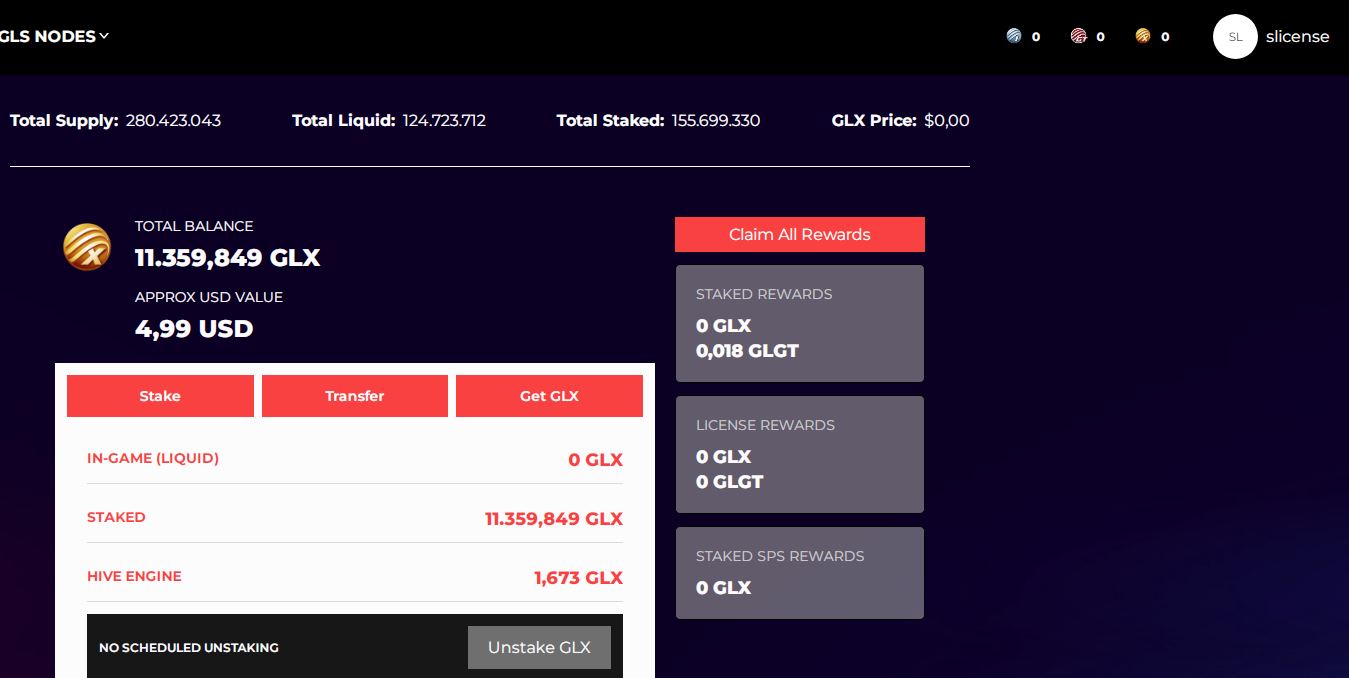1349x678 pixels.
Task: Claim All Rewards
Action: coord(800,234)
